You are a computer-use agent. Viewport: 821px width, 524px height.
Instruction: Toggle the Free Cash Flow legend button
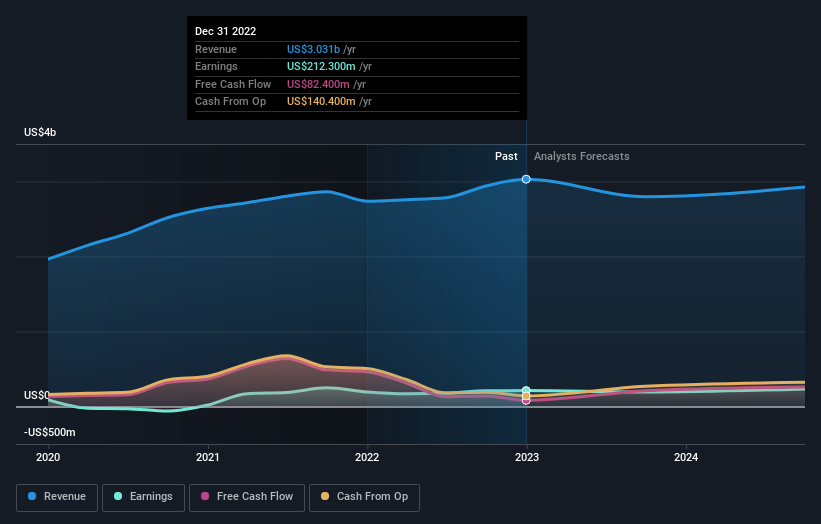click(x=247, y=497)
